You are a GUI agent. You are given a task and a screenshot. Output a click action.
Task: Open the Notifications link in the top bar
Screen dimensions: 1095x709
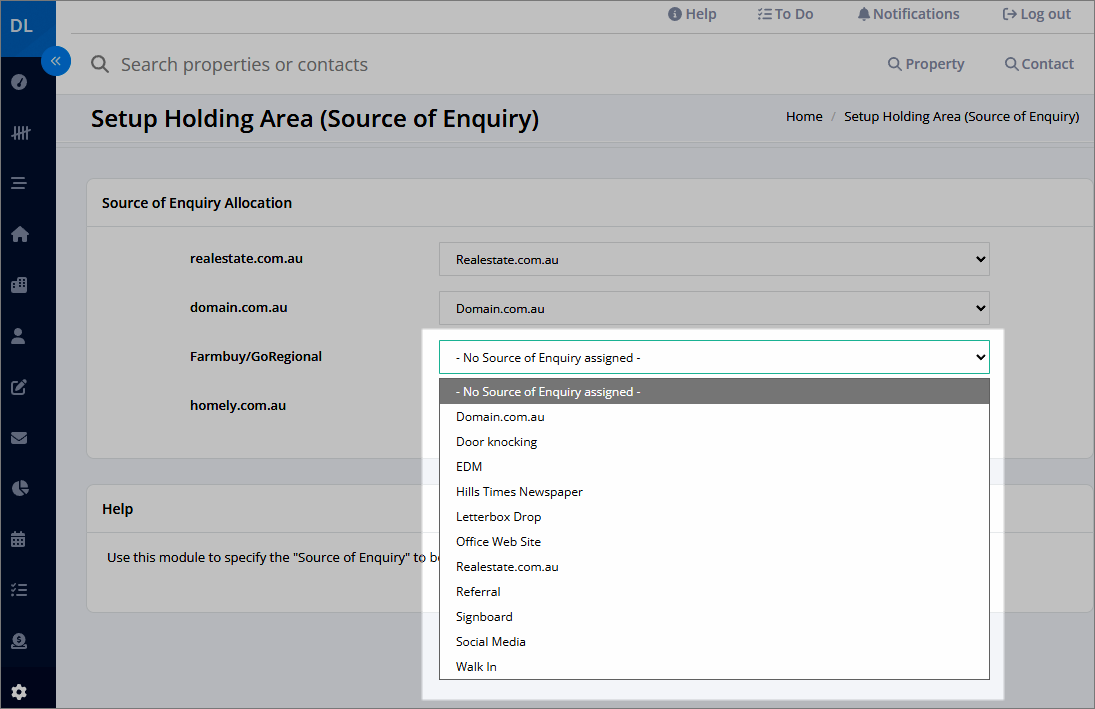click(909, 14)
